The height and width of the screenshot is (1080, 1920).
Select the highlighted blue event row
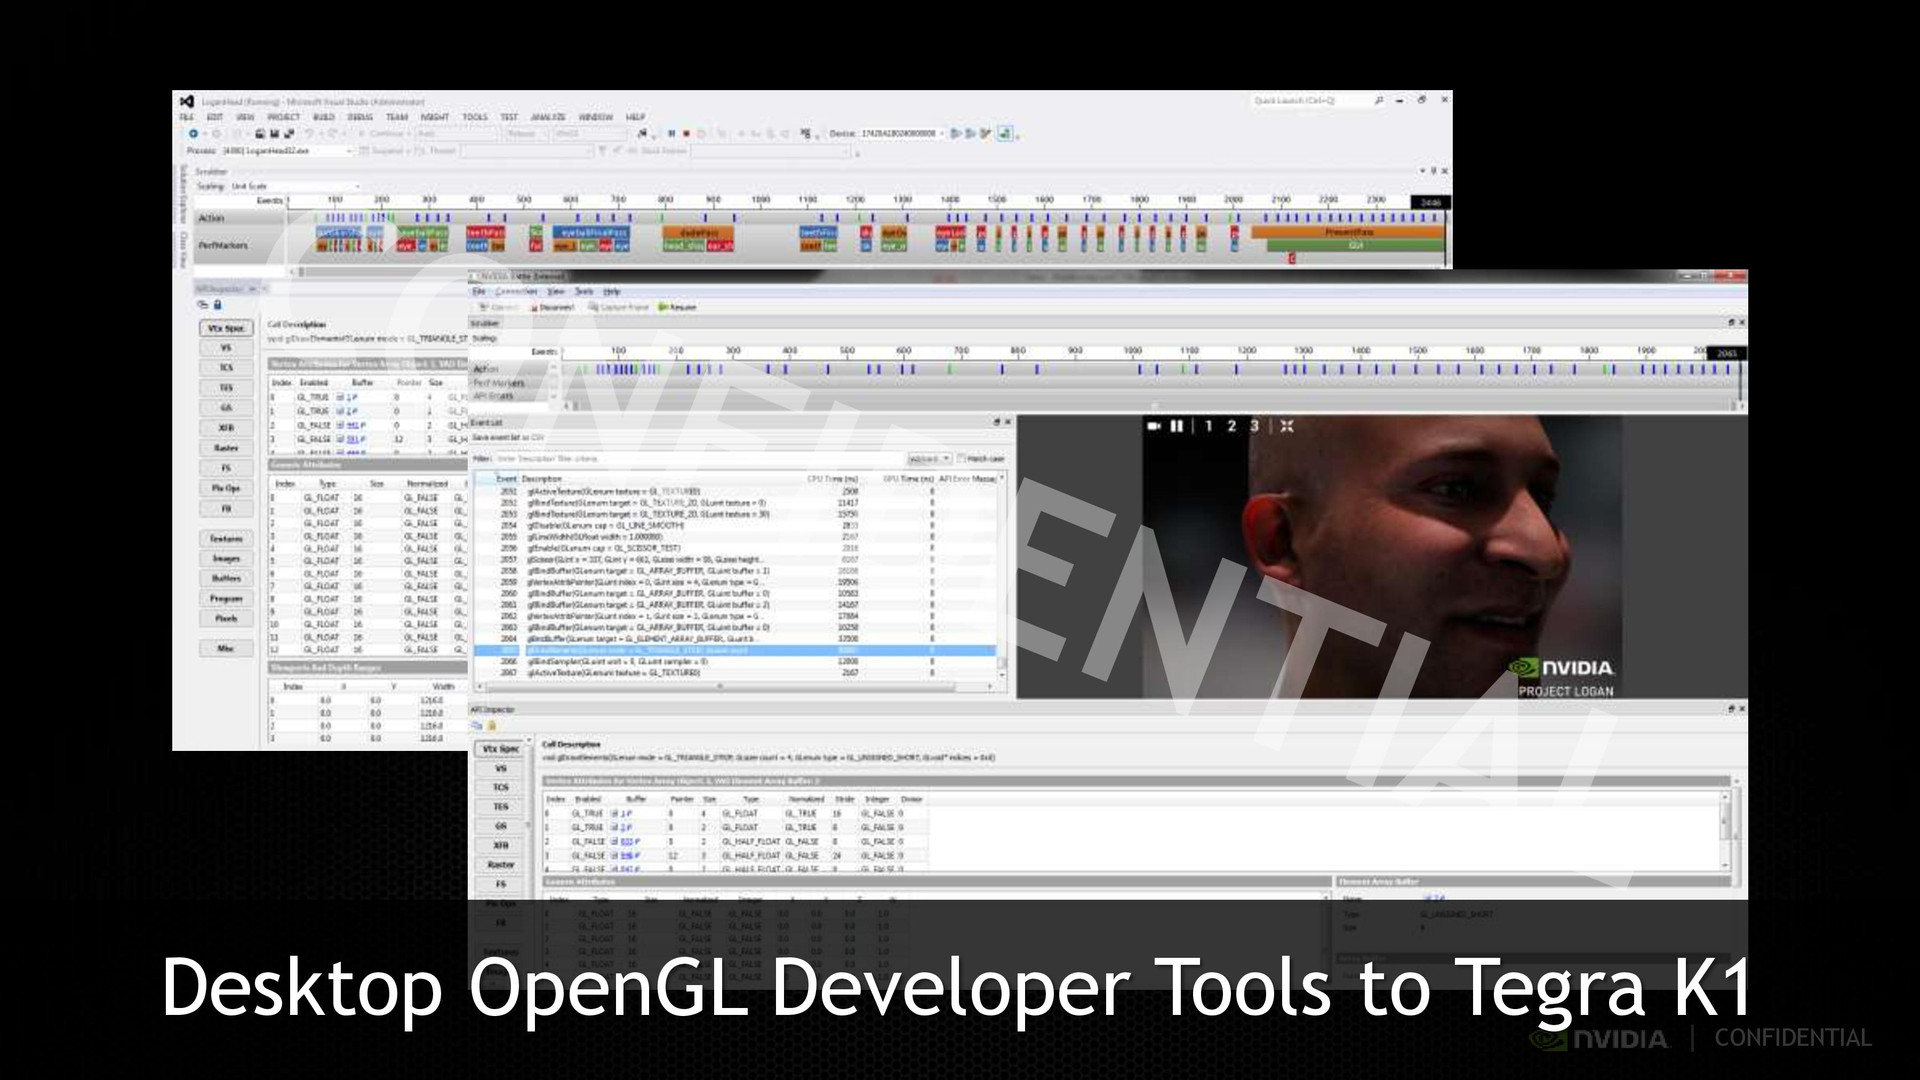(734, 650)
